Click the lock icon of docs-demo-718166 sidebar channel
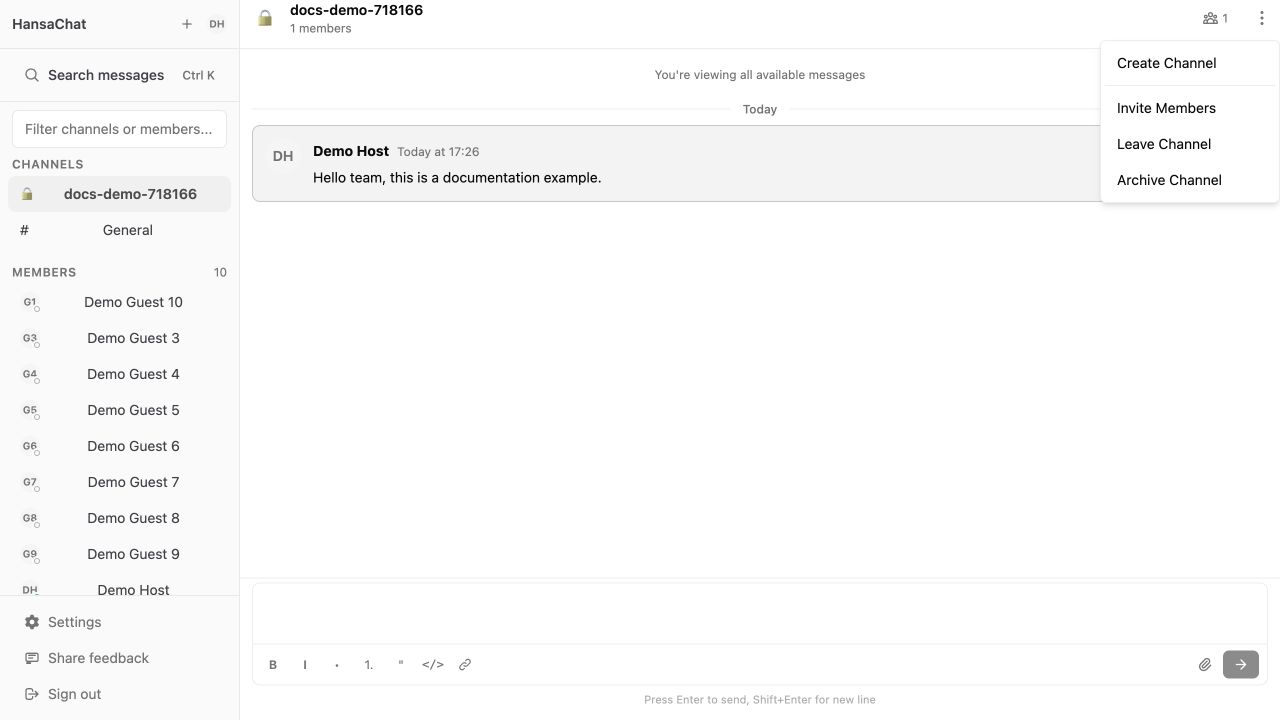1280x720 pixels. 27,194
